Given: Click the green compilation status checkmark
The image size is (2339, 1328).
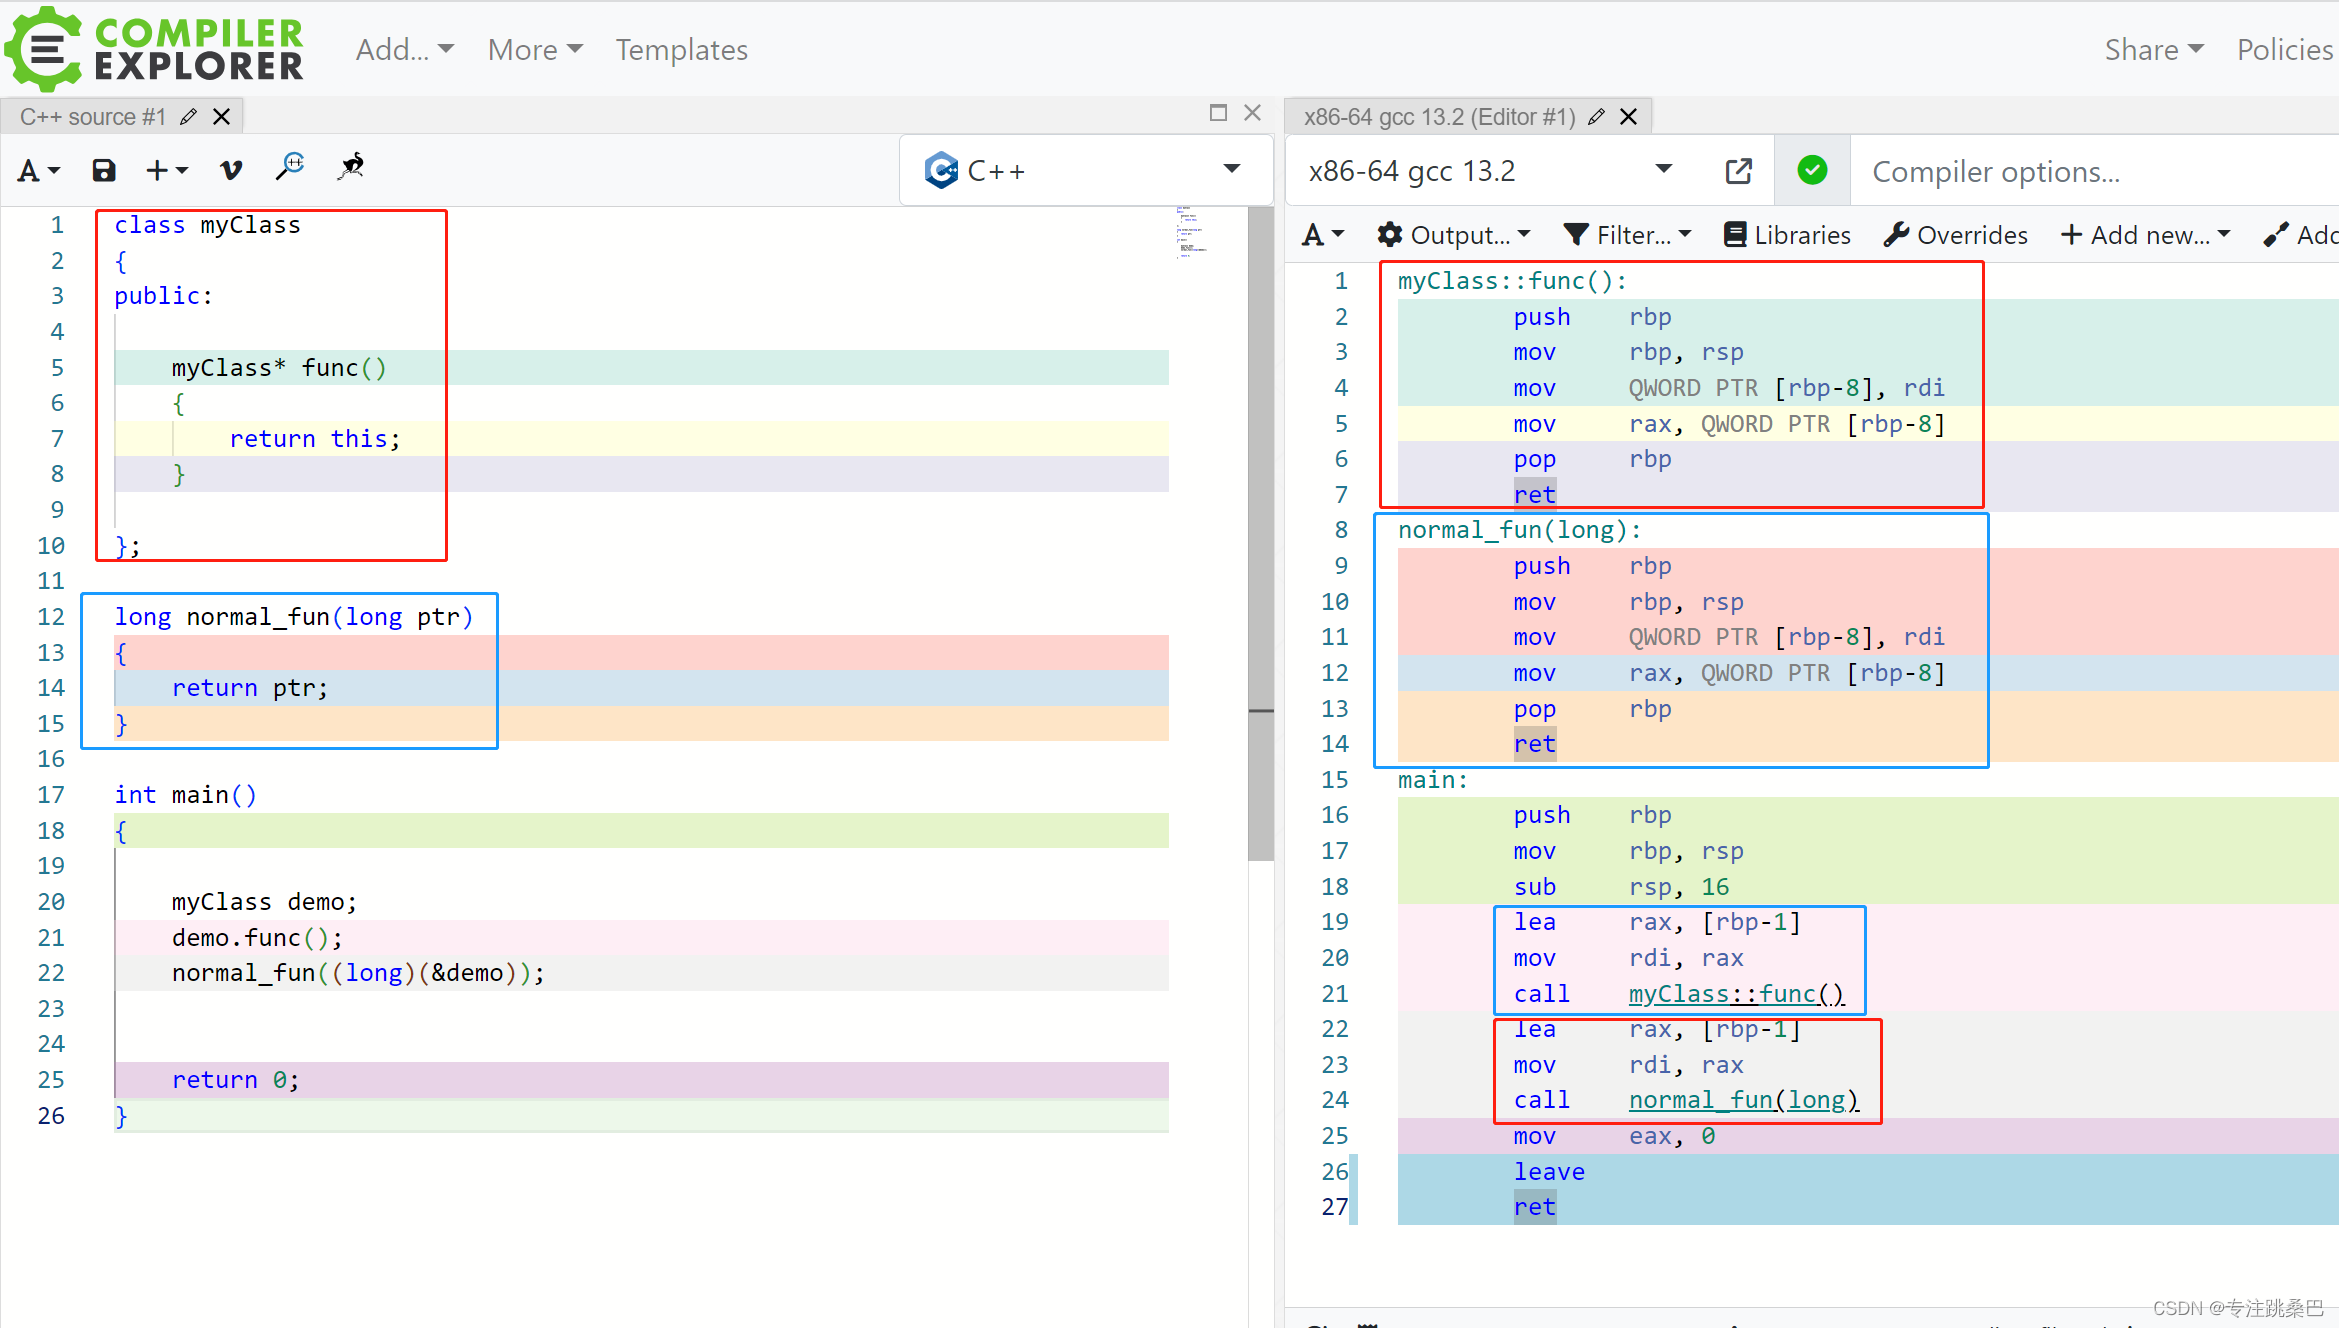Looking at the screenshot, I should pyautogui.click(x=1812, y=171).
